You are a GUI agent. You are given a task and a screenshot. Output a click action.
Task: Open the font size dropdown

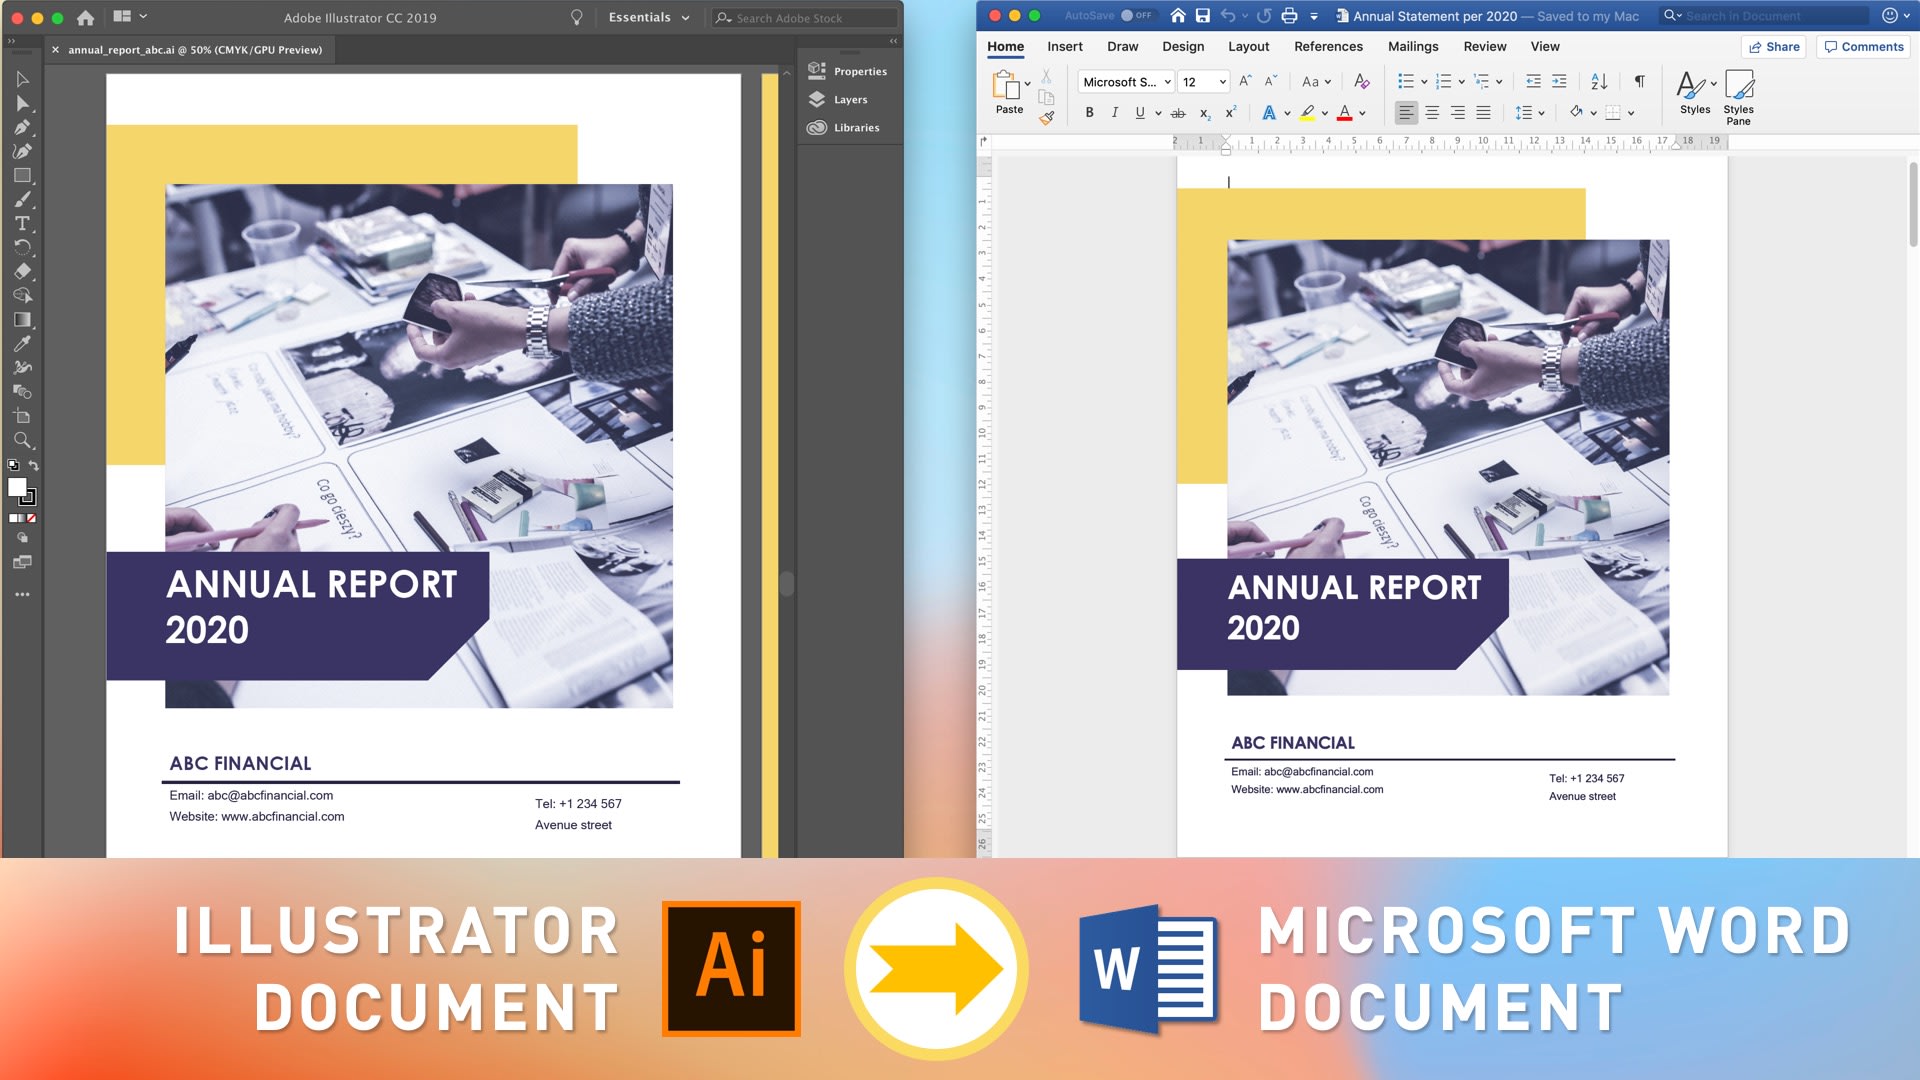1203,82
